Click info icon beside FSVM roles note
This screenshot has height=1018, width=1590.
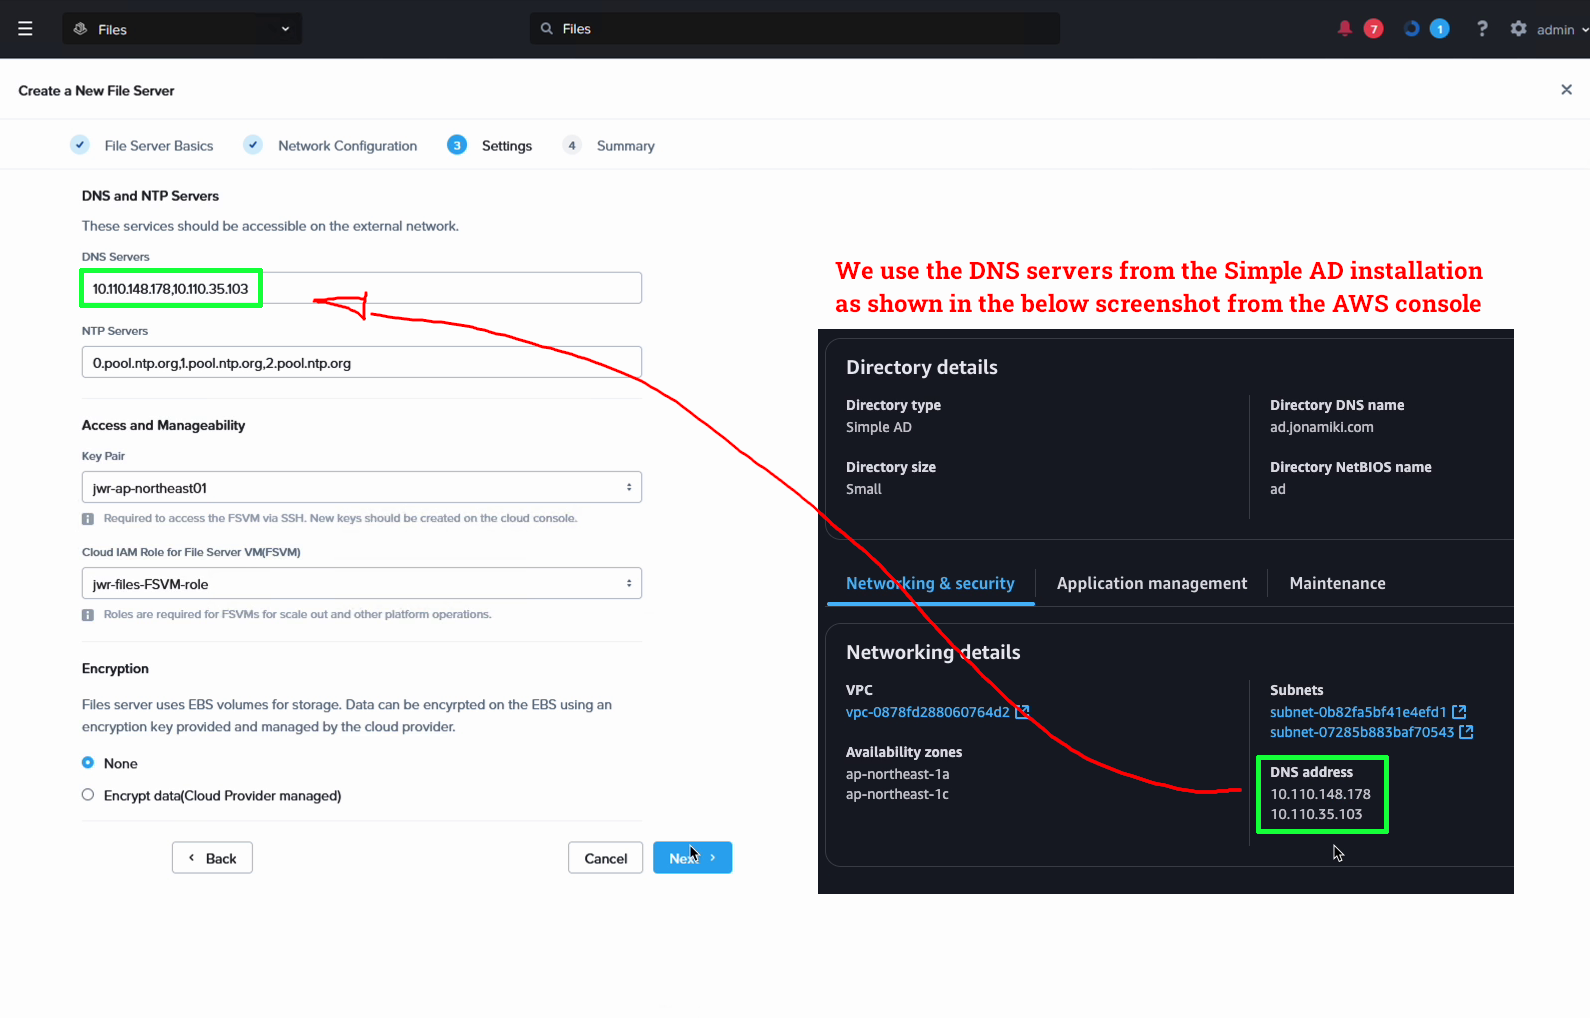coord(88,615)
